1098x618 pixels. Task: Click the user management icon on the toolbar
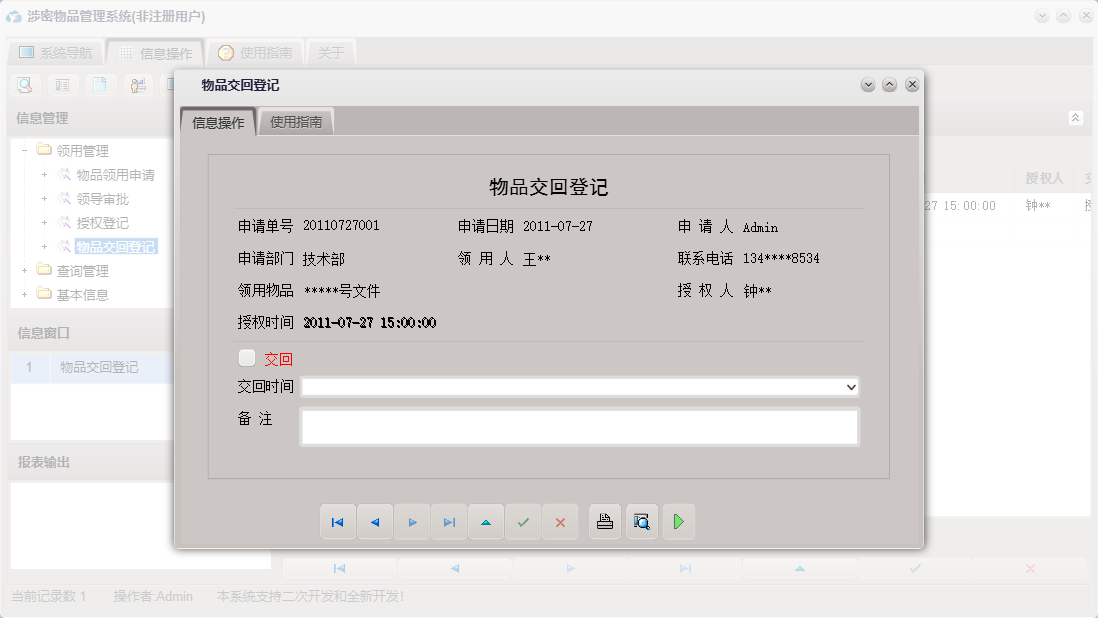pyautogui.click(x=138, y=85)
